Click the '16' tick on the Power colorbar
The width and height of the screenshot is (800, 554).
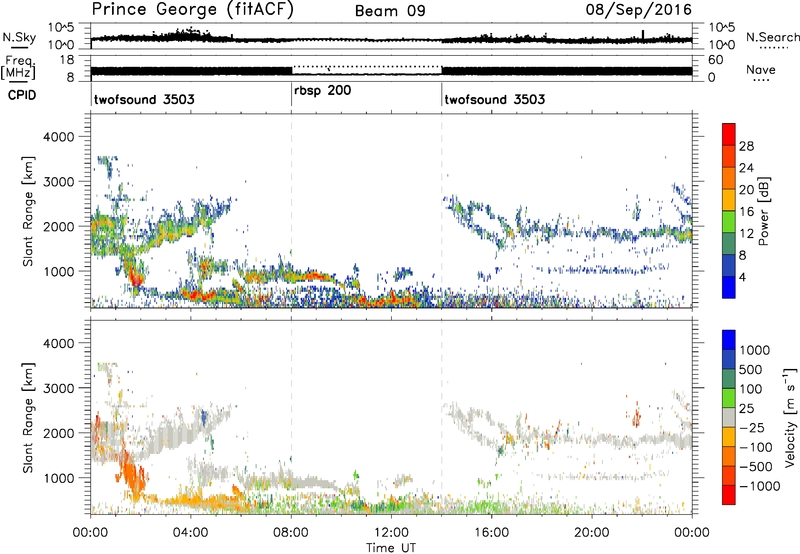pyautogui.click(x=746, y=212)
